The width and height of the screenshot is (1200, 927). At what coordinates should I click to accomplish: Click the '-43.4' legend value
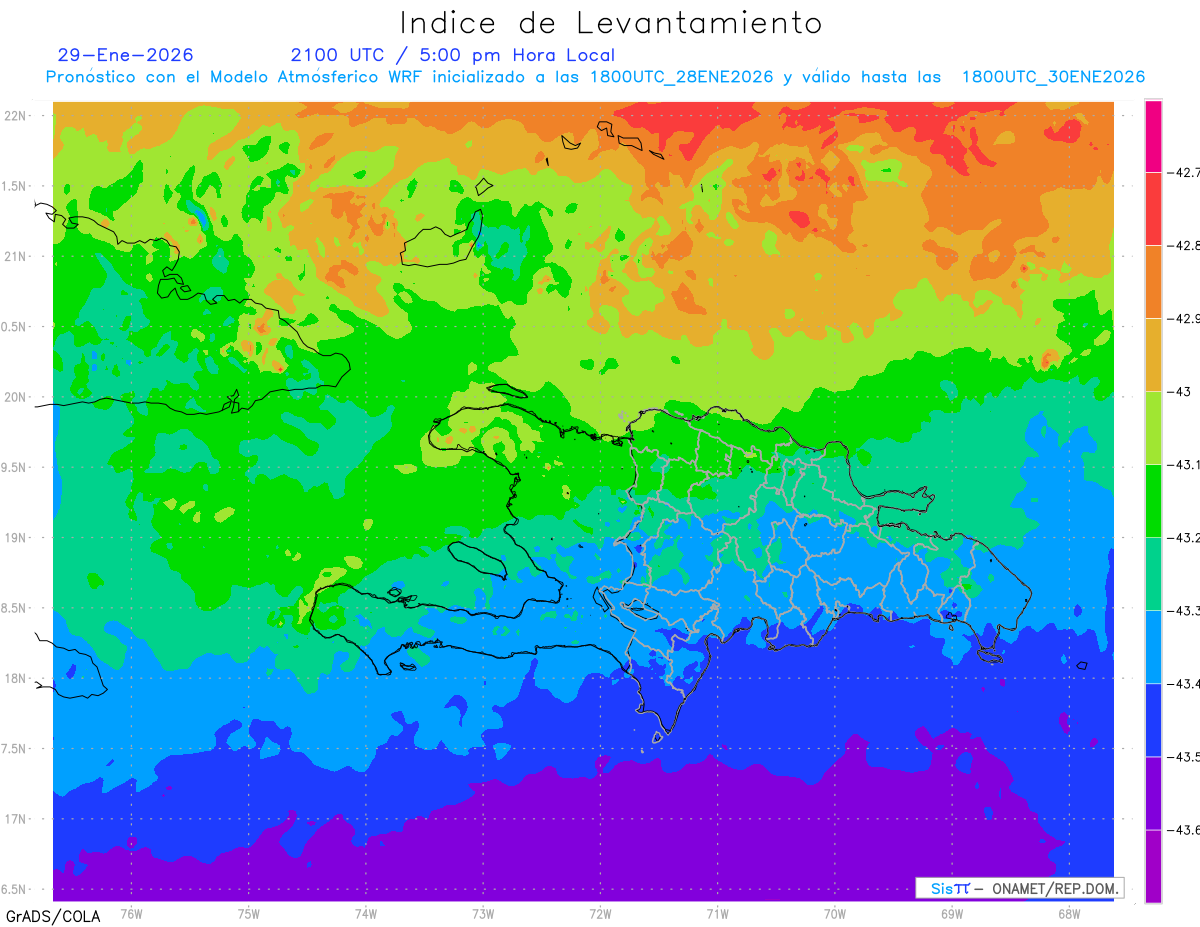1183,683
